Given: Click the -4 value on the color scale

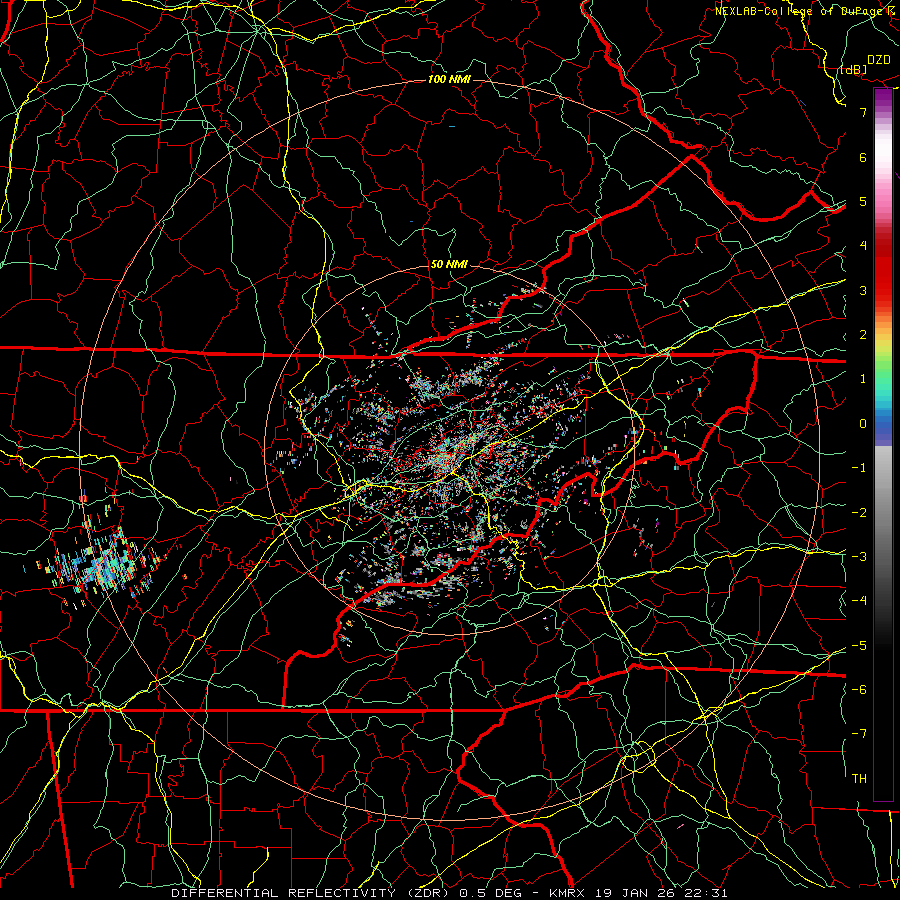Looking at the screenshot, I should tap(859, 600).
